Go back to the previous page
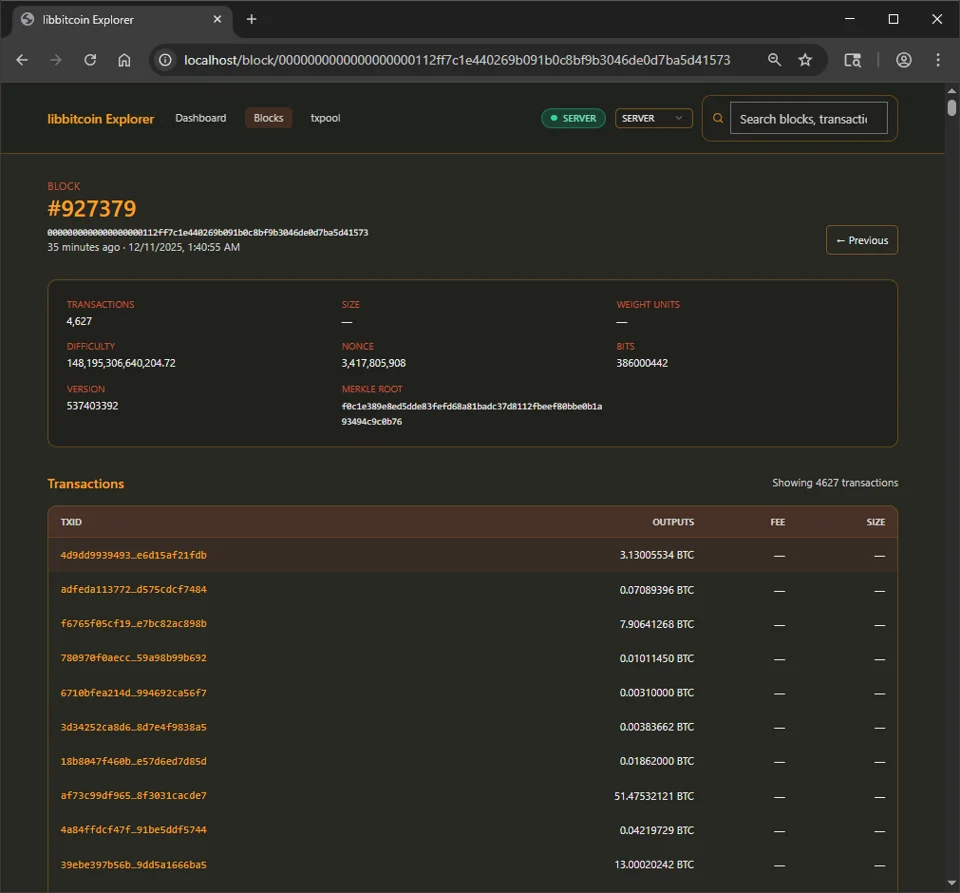This screenshot has width=960, height=893. click(22, 60)
